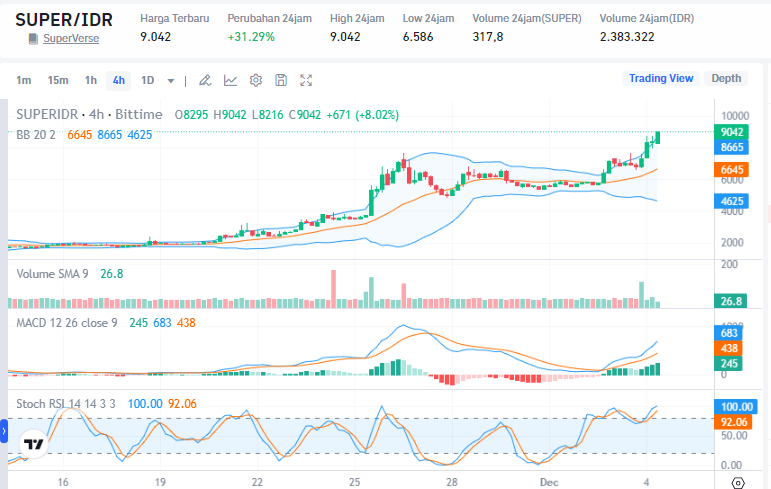Image resolution: width=771 pixels, height=489 pixels.
Task: Switch to 1h timeframe
Action: (91, 80)
